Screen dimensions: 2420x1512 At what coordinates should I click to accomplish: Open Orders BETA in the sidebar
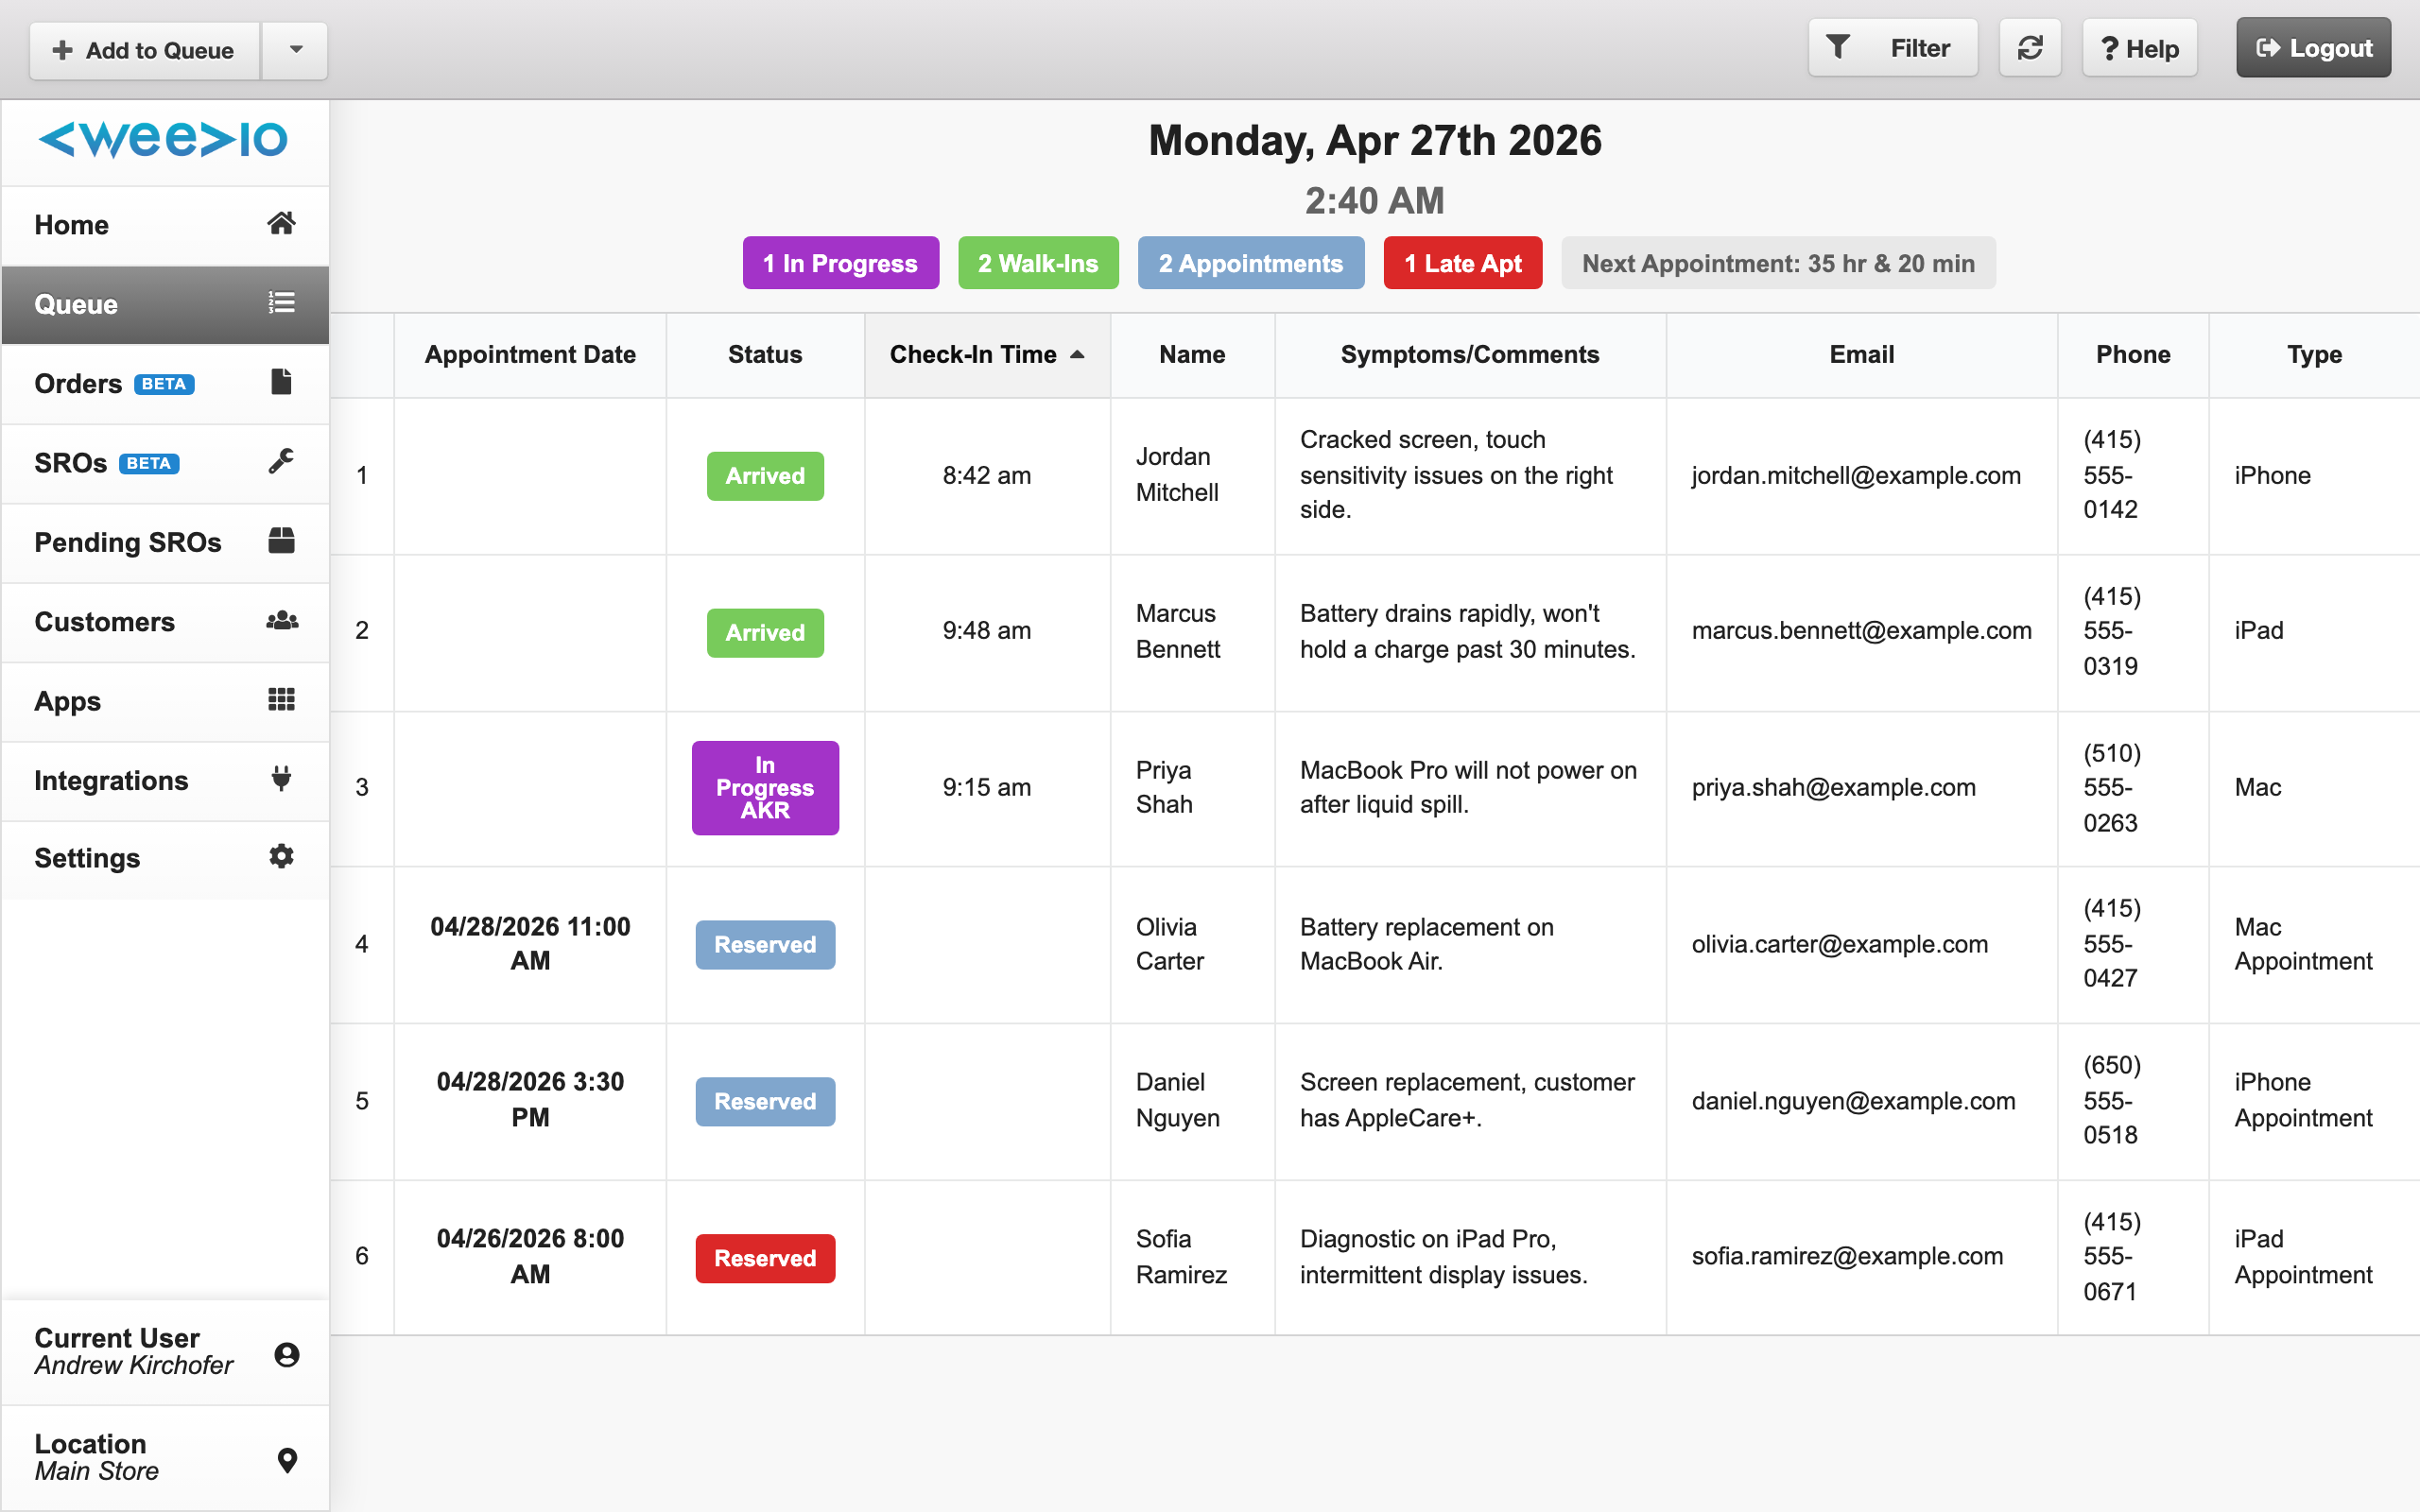[165, 384]
